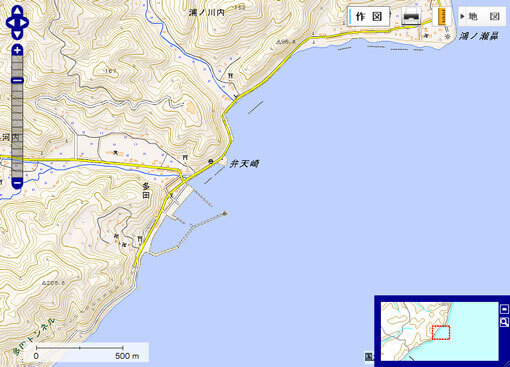Open the 作図 drawing tools panel
This screenshot has height=367, width=510.
coord(368,16)
